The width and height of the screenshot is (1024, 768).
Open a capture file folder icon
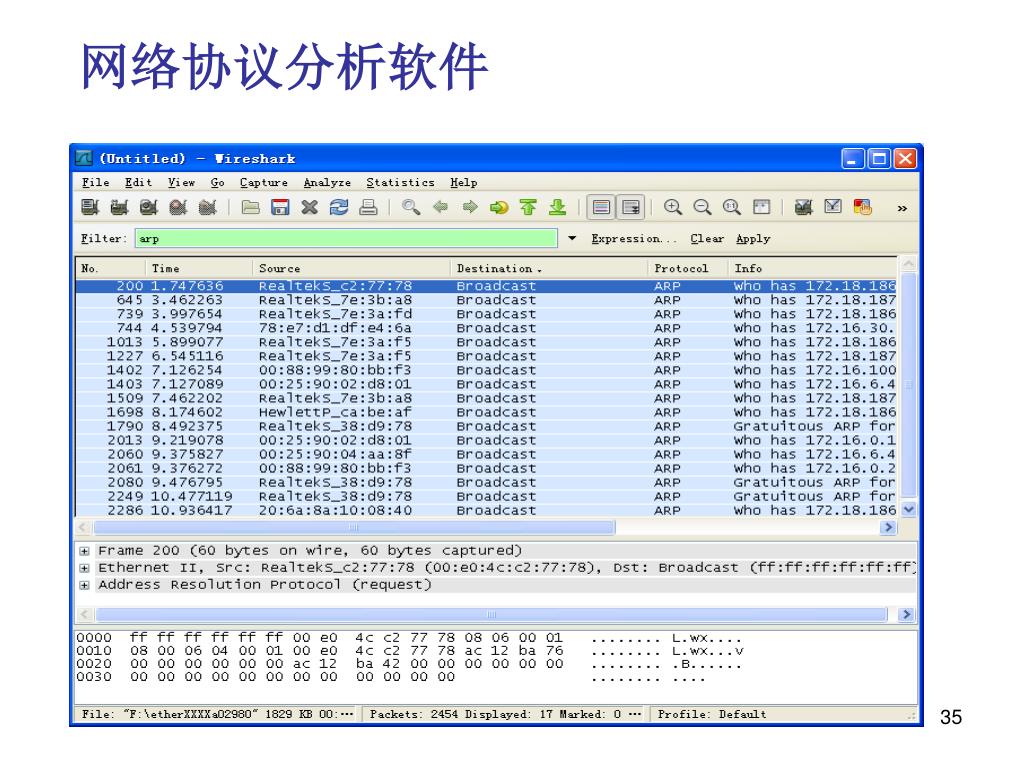[x=251, y=208]
